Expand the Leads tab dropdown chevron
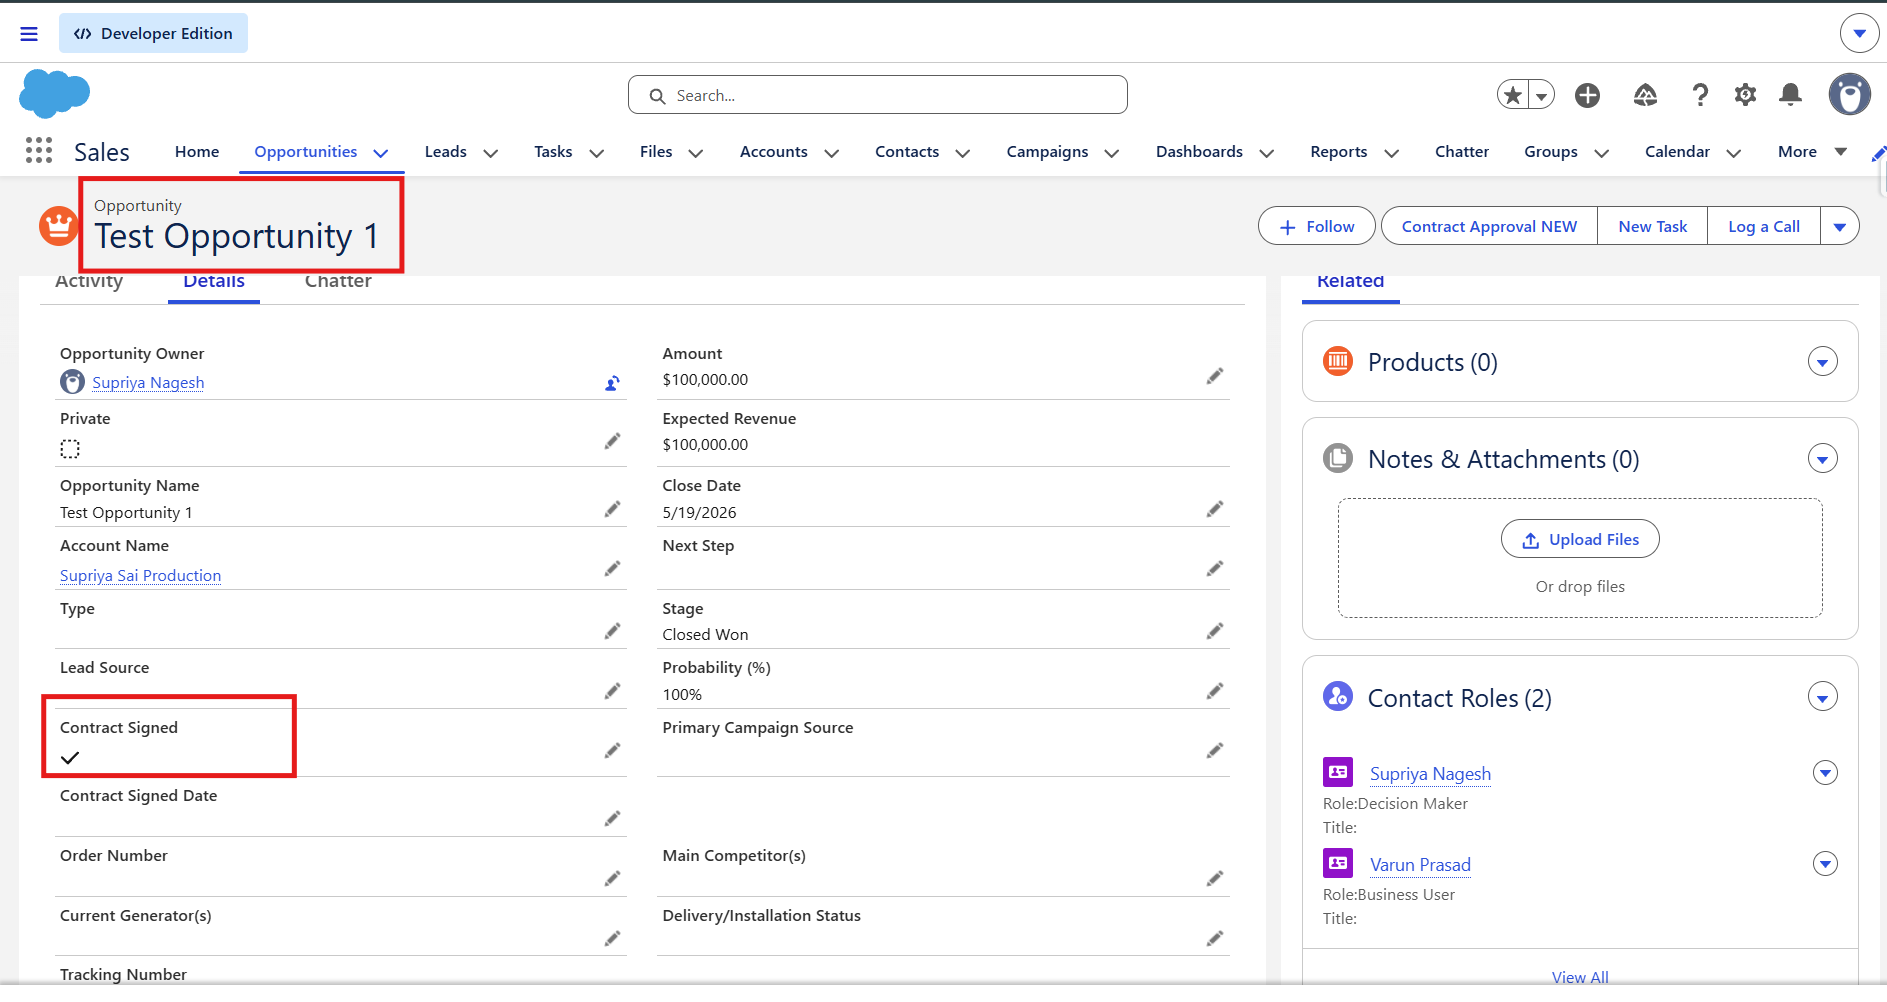This screenshot has height=1002, width=1887. tap(490, 153)
